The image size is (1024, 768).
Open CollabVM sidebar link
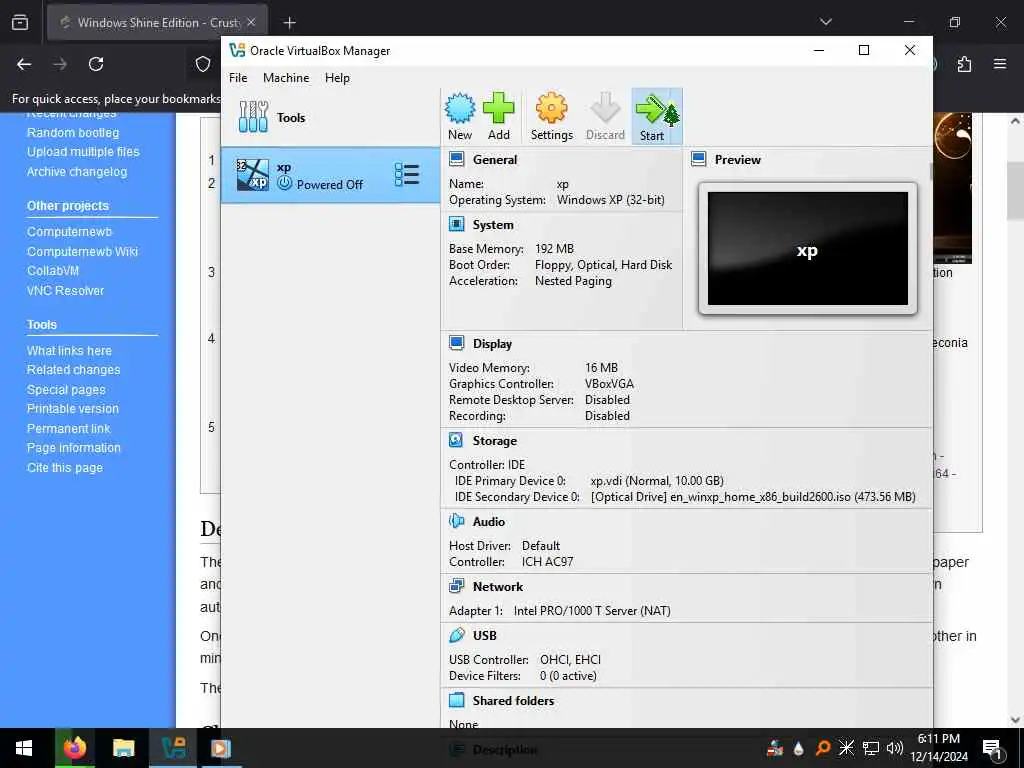tap(53, 270)
